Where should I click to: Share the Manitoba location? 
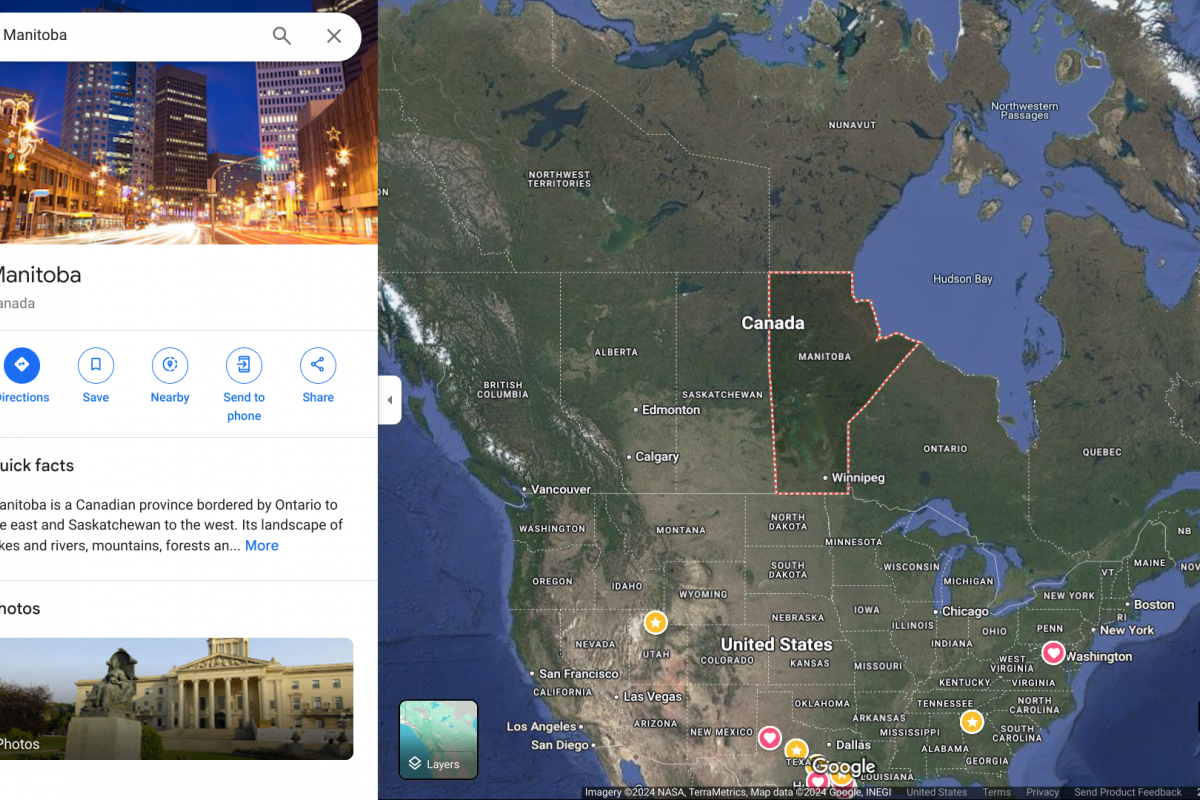[318, 376]
